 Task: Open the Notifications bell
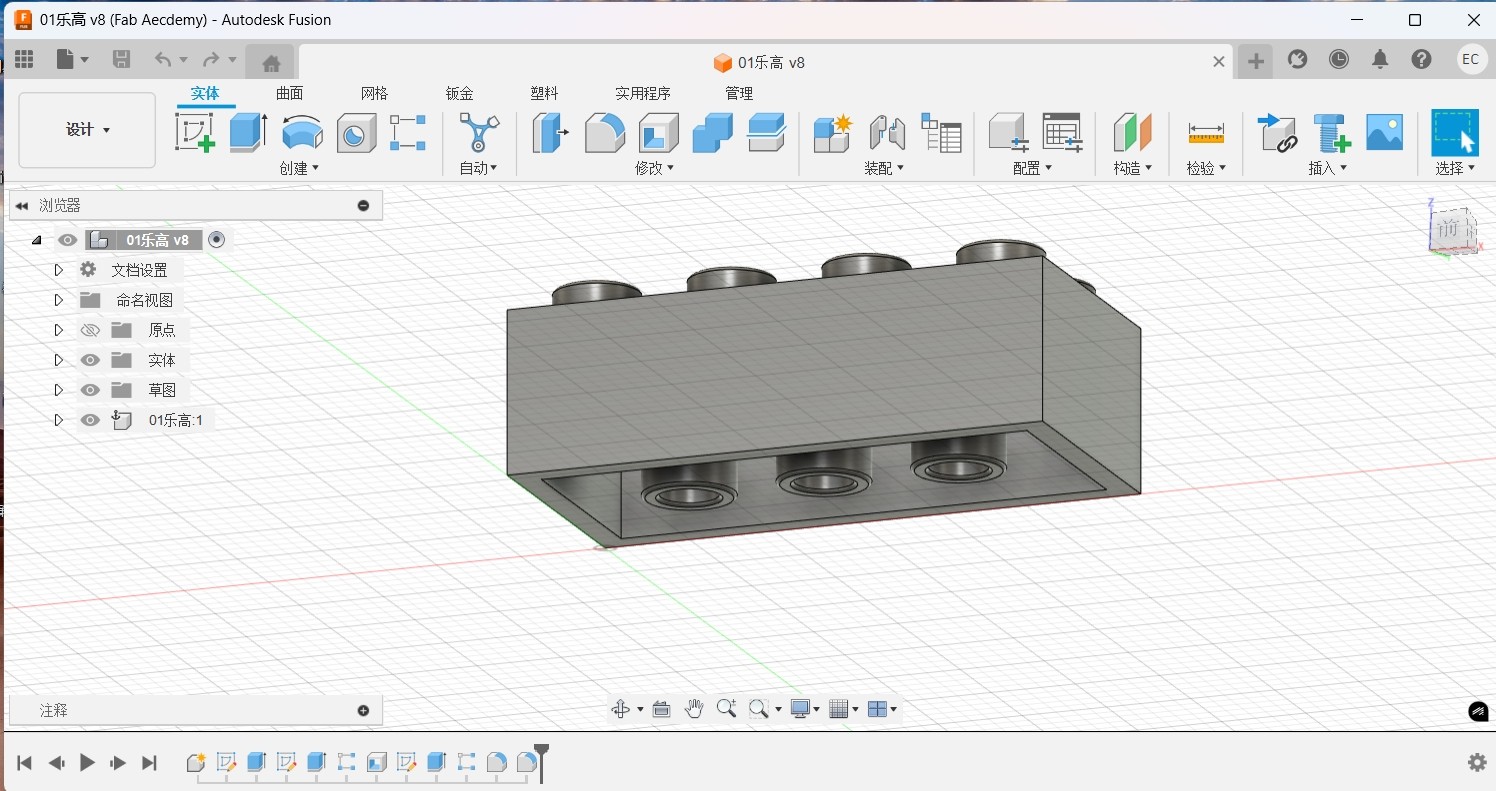(x=1380, y=60)
